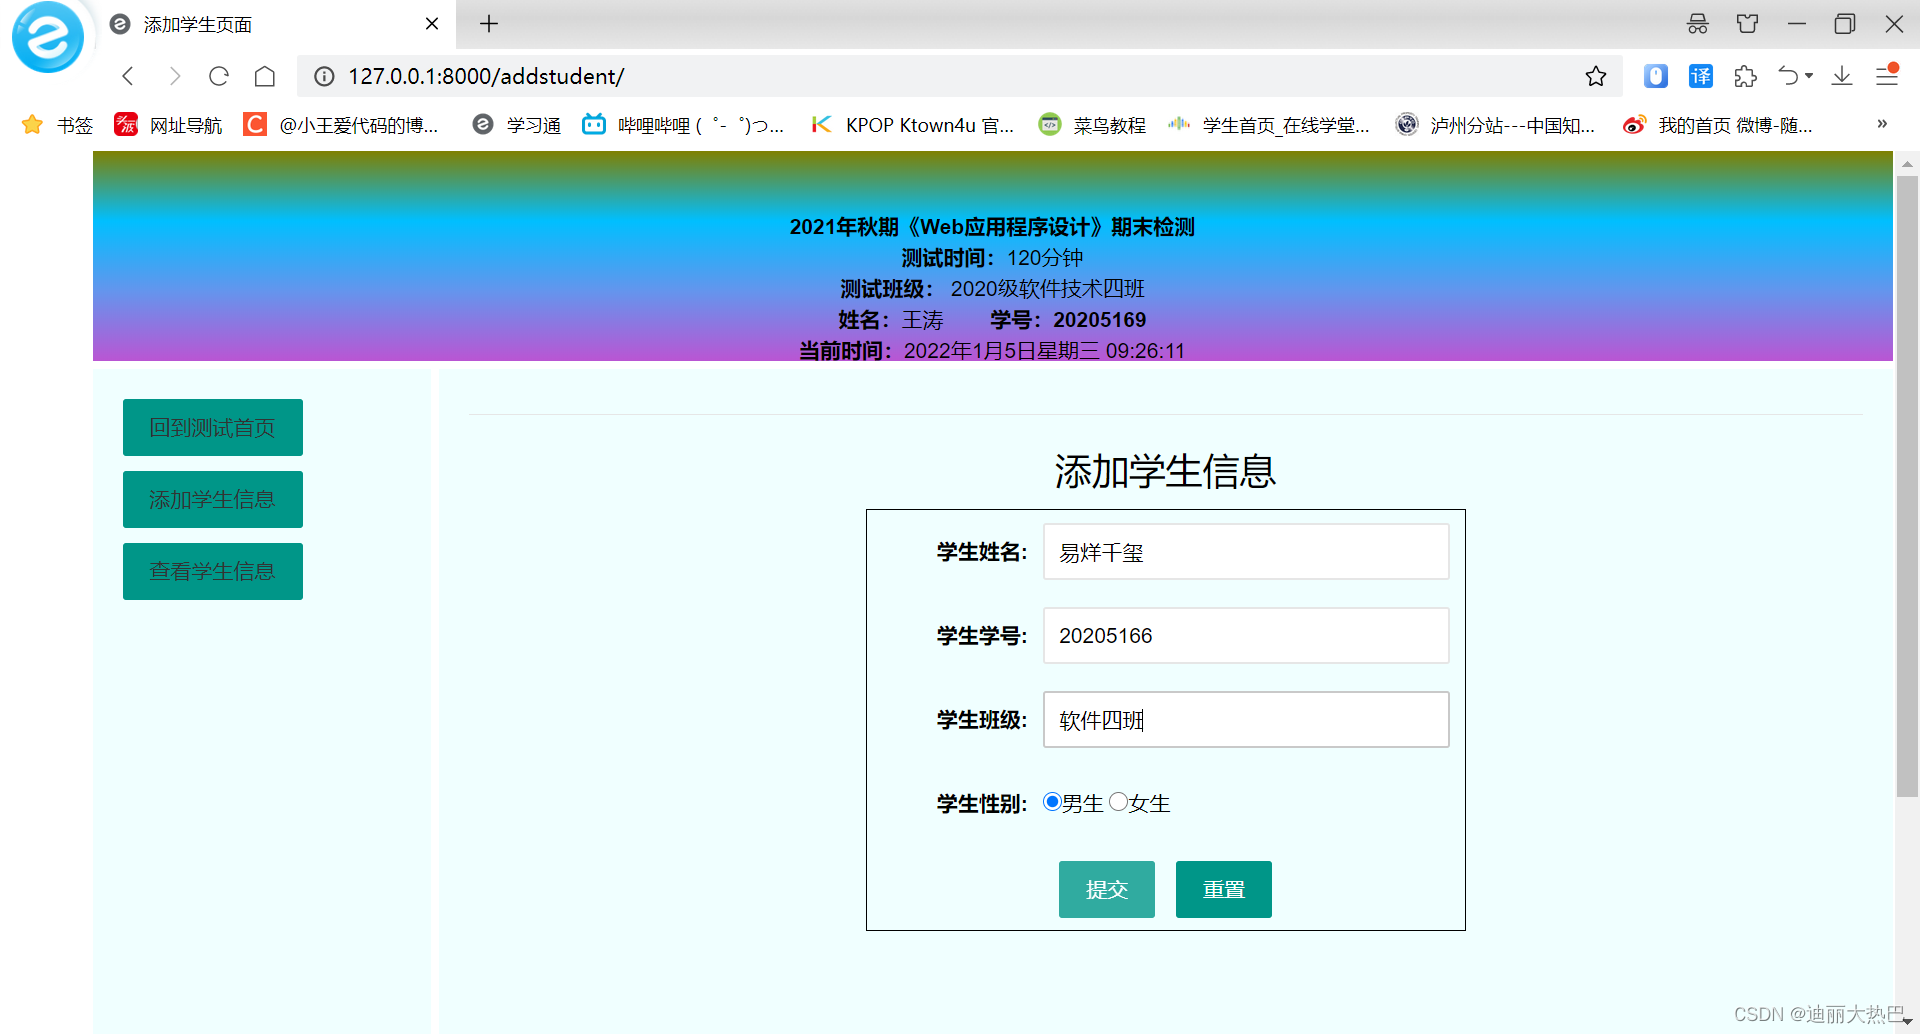The width and height of the screenshot is (1920, 1034).
Task: Open the mouse gesture extension icon
Action: click(x=1656, y=76)
